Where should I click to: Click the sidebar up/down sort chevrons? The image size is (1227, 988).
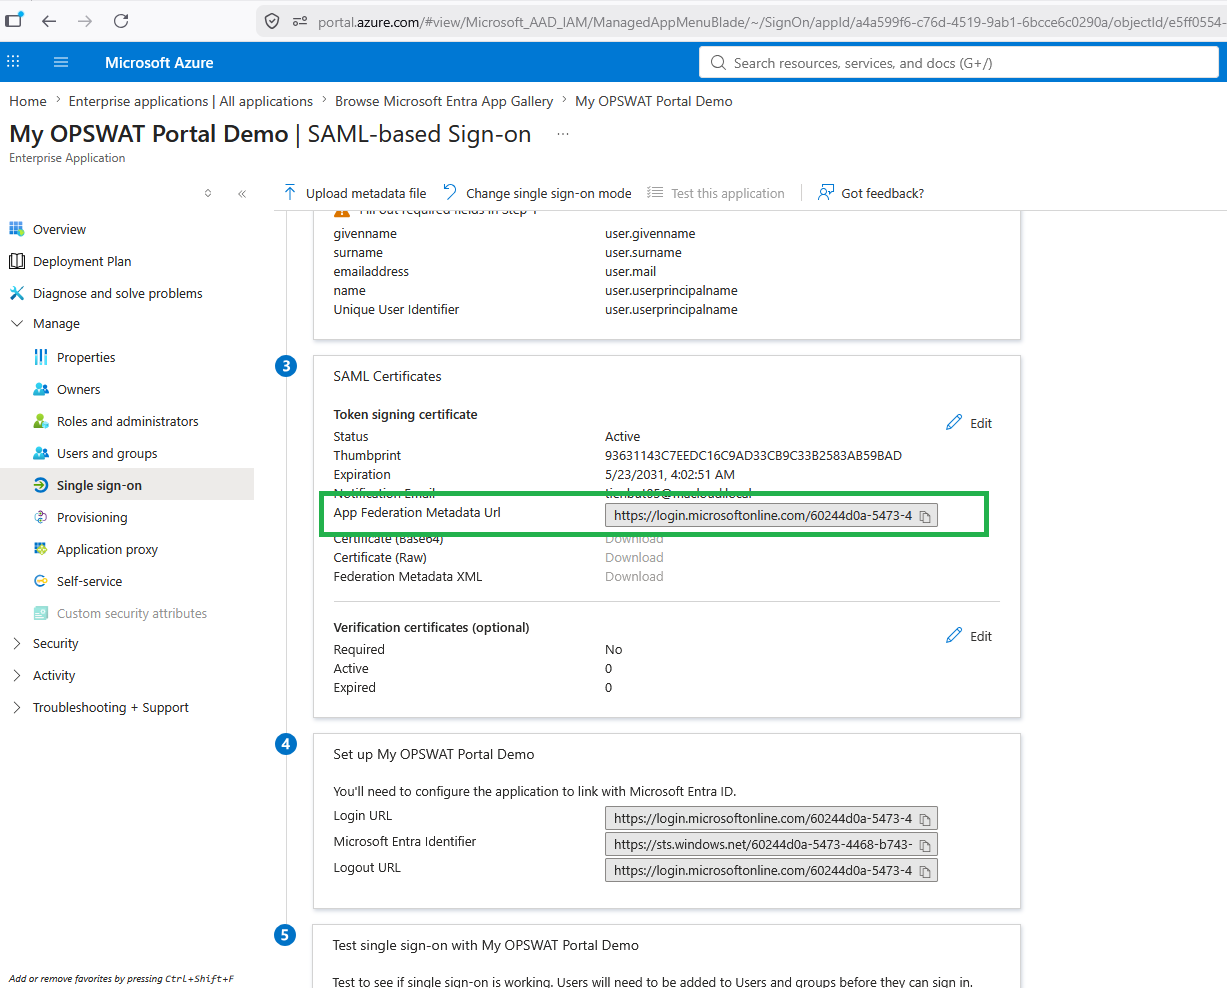[208, 194]
